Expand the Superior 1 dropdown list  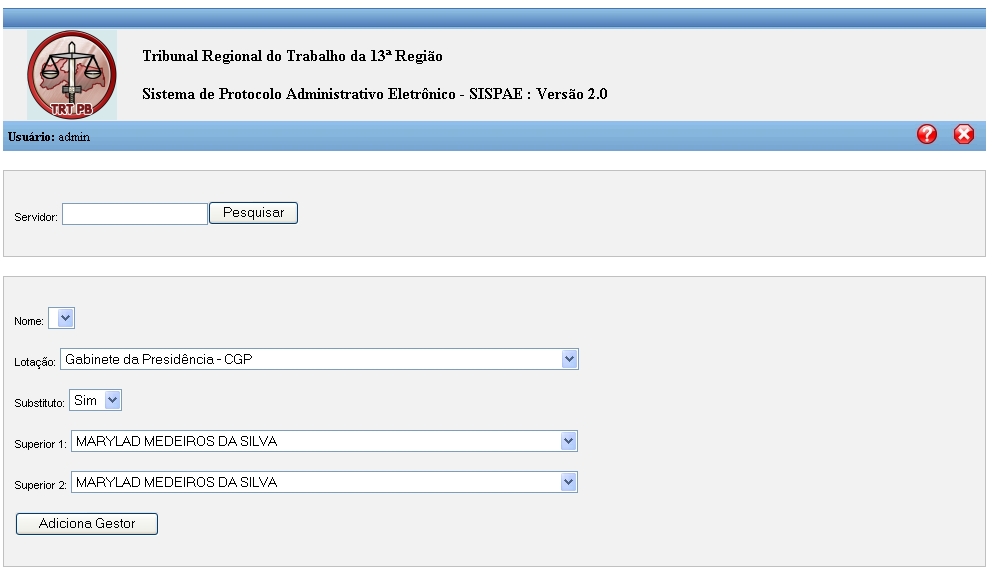pyautogui.click(x=324, y=442)
